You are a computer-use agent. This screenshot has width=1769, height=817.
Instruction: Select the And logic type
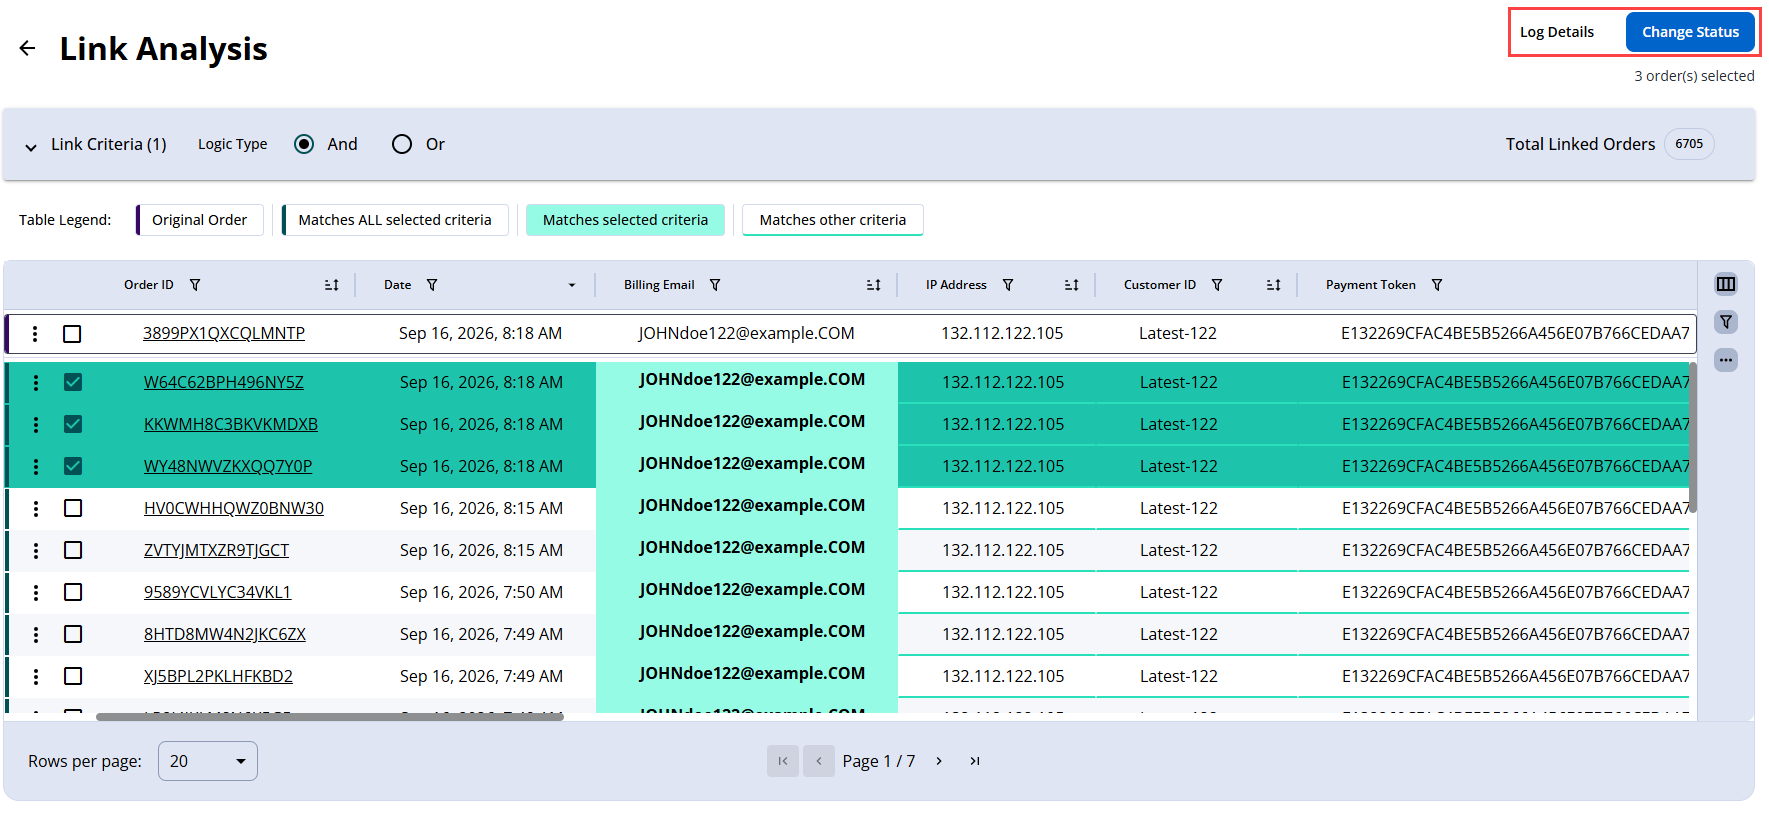click(304, 144)
